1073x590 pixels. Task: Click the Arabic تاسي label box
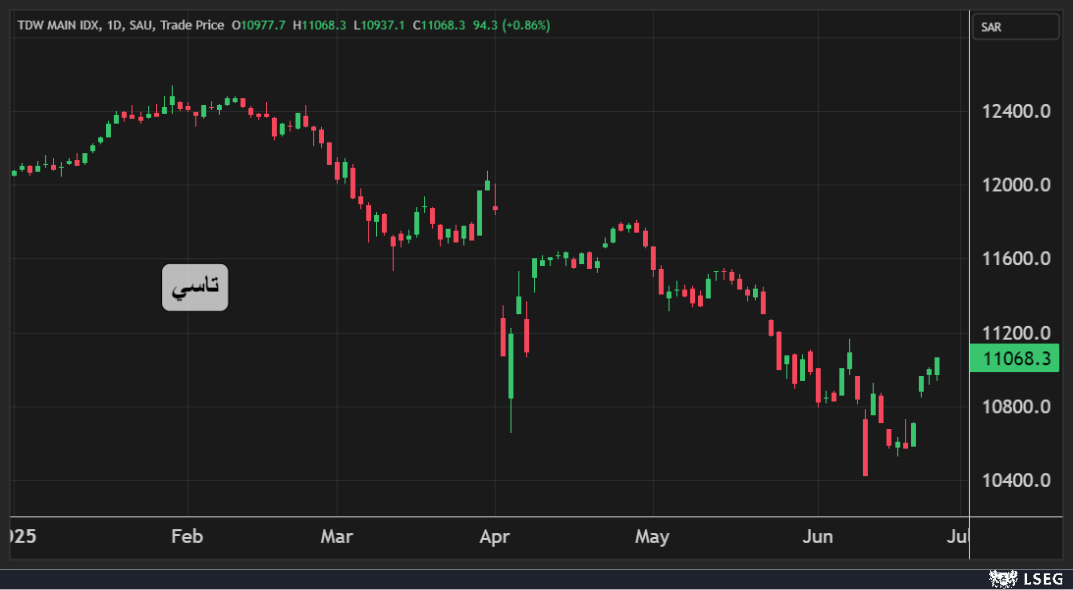pyautogui.click(x=195, y=287)
